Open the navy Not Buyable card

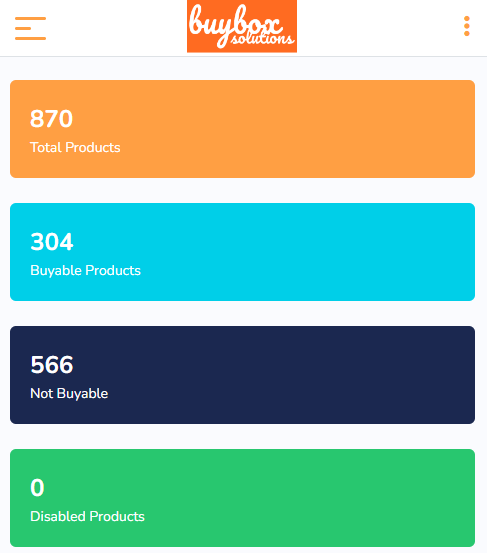click(x=242, y=375)
